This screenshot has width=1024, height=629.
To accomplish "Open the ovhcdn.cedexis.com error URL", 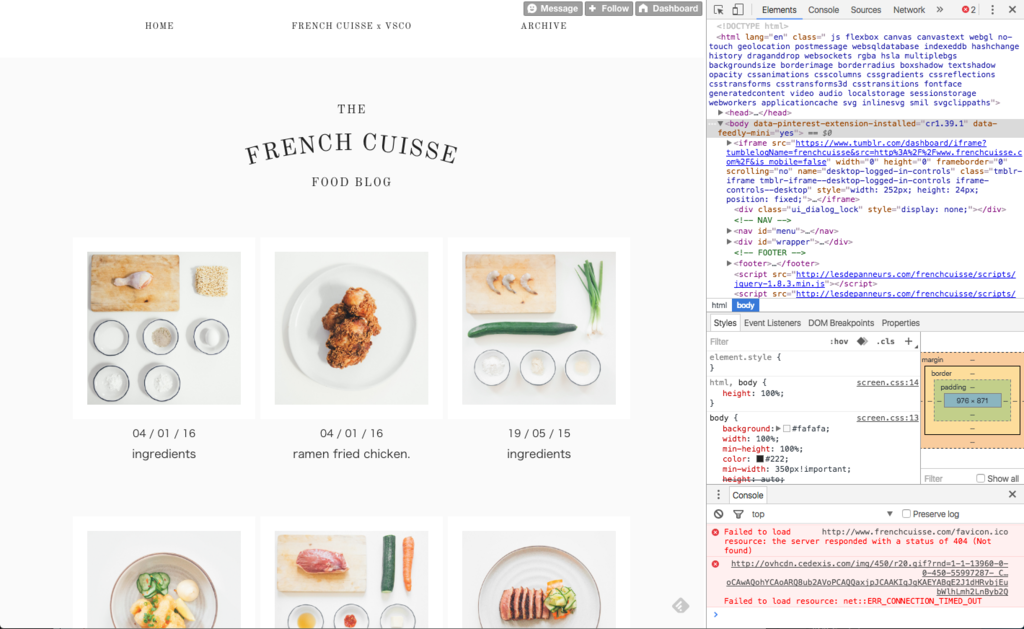I will point(869,577).
